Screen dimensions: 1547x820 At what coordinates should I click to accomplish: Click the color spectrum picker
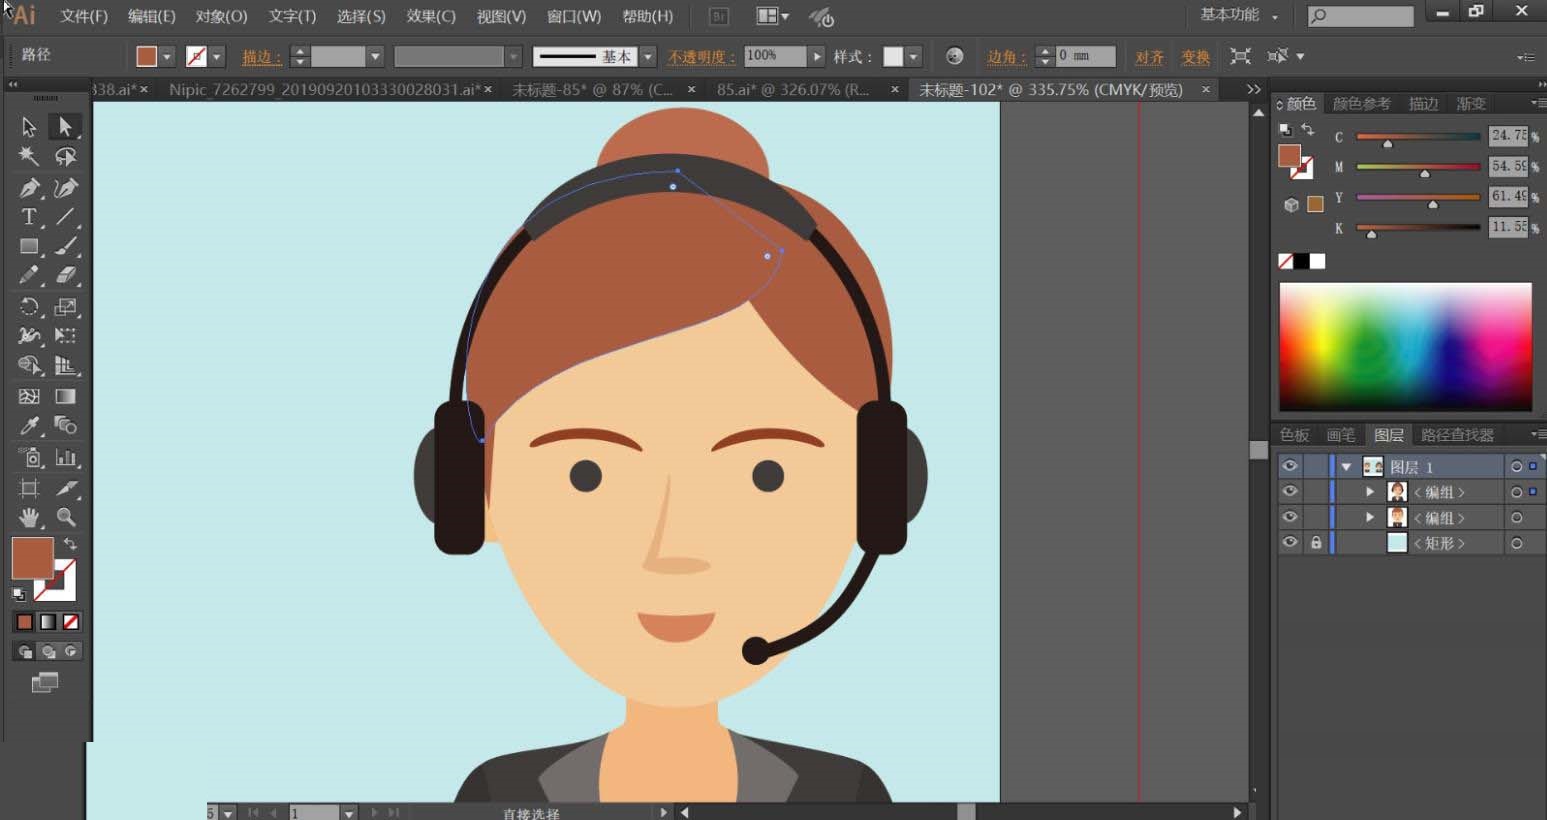(1405, 346)
